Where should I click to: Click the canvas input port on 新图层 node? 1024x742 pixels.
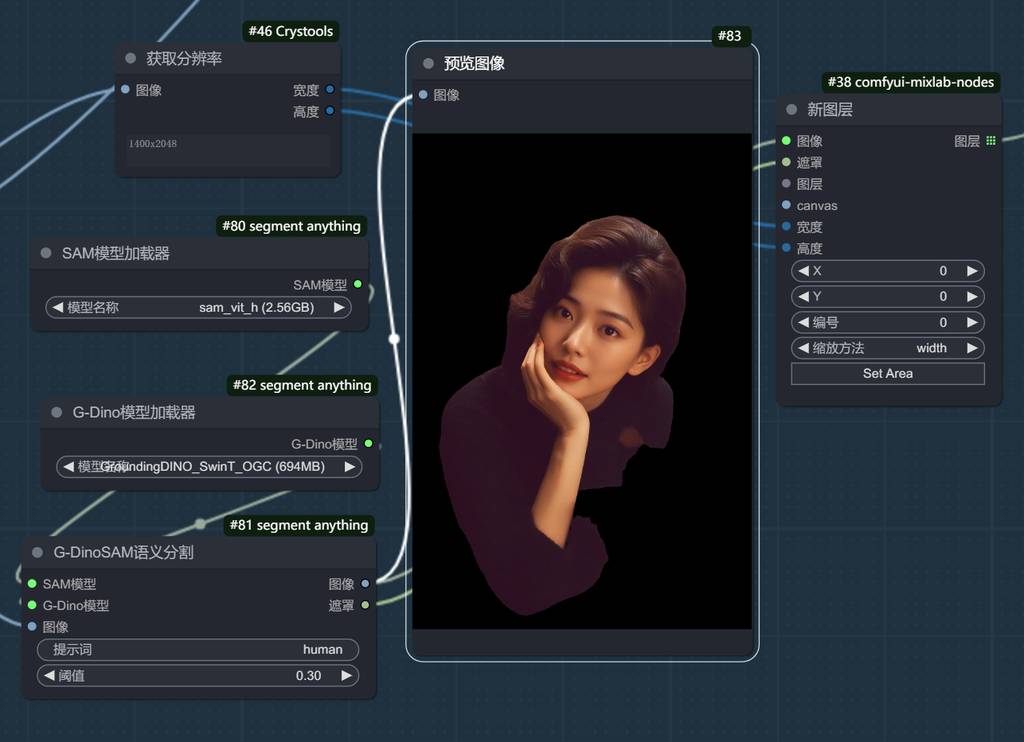click(x=787, y=205)
